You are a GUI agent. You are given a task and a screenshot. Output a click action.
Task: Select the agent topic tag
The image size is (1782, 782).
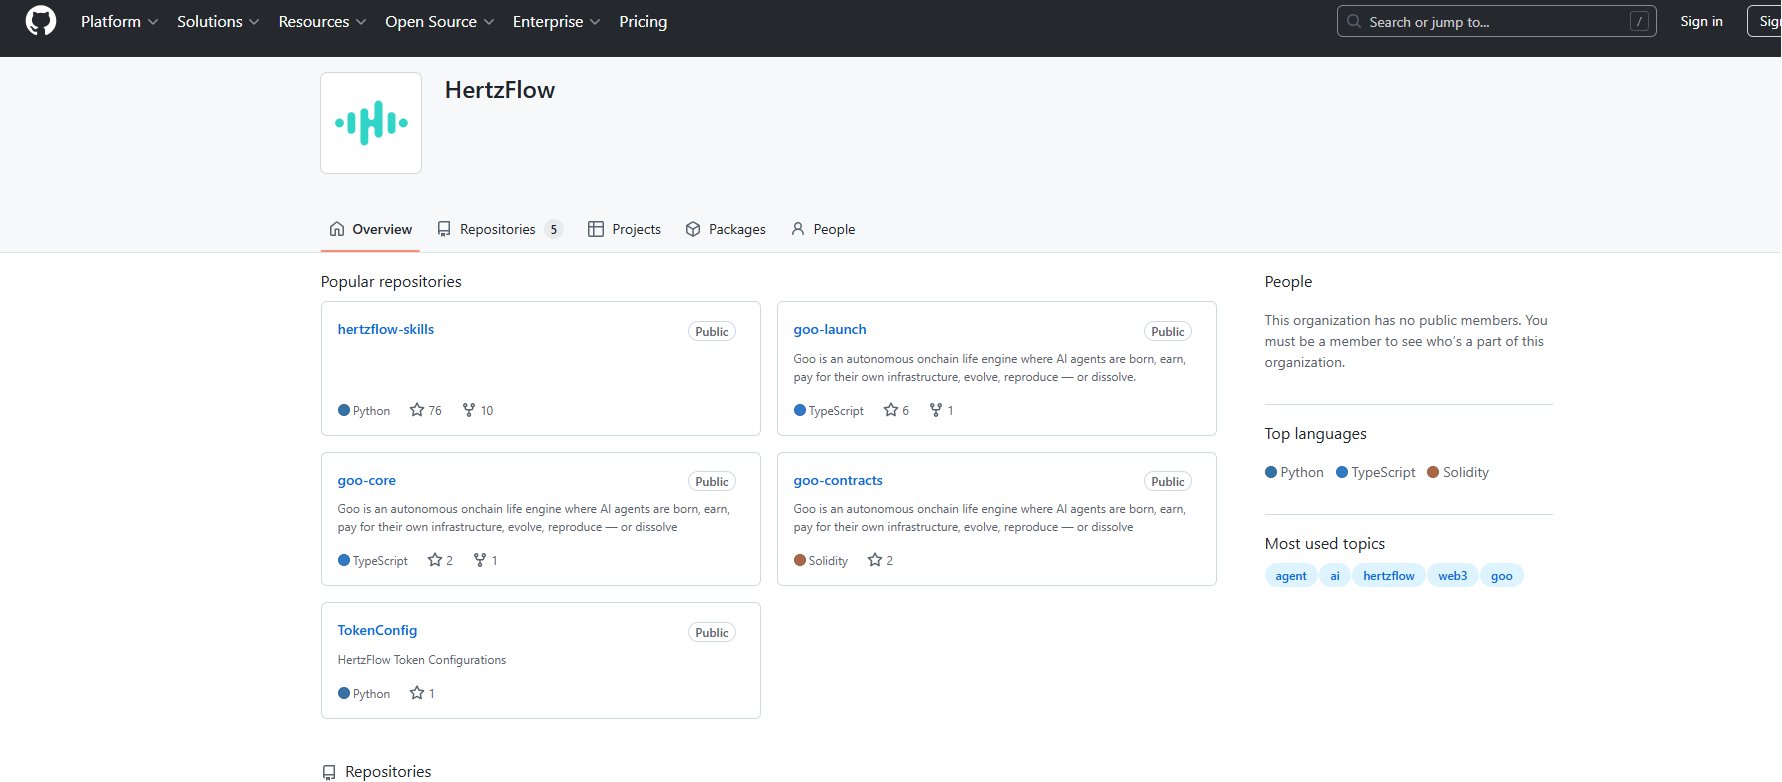click(x=1291, y=575)
